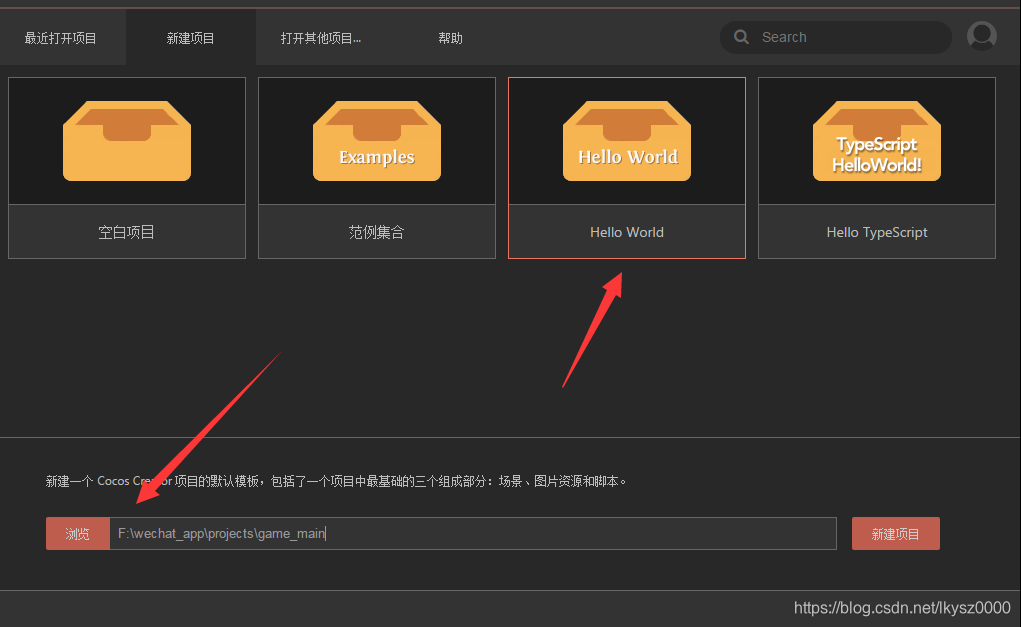This screenshot has width=1021, height=627.
Task: Click the magnifier search icon
Action: (741, 37)
